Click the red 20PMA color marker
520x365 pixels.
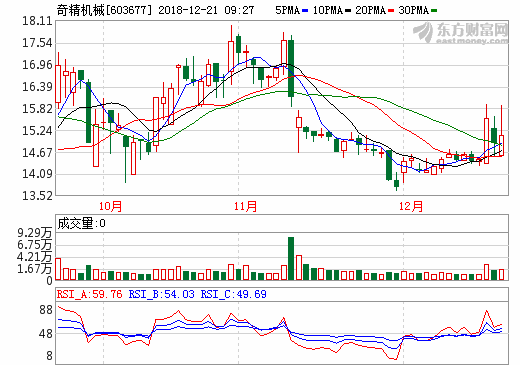[391, 11]
